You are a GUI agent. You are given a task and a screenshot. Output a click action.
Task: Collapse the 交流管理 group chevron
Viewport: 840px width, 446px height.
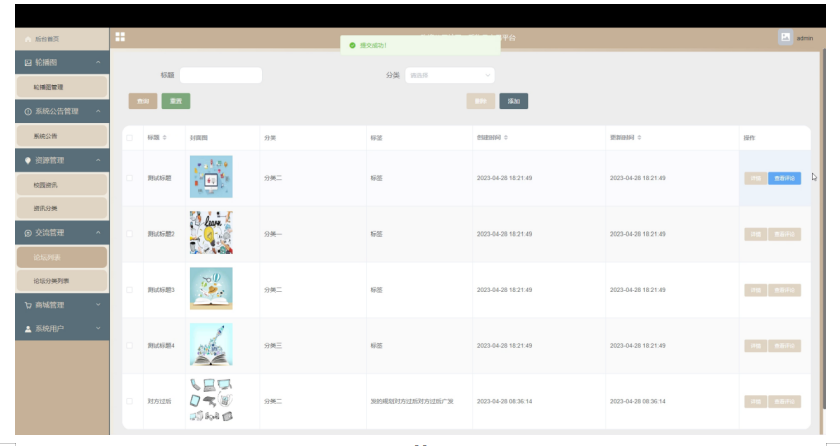tap(98, 233)
